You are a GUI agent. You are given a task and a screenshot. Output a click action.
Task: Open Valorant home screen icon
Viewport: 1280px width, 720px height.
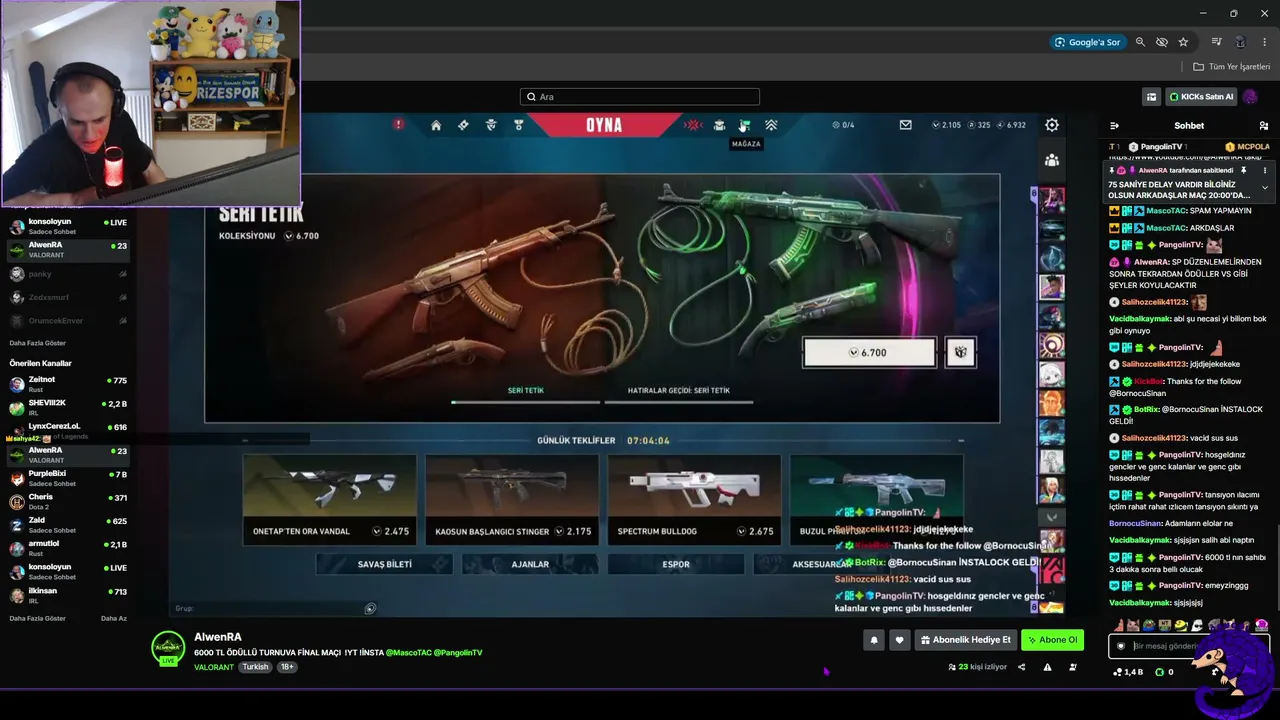tap(436, 125)
